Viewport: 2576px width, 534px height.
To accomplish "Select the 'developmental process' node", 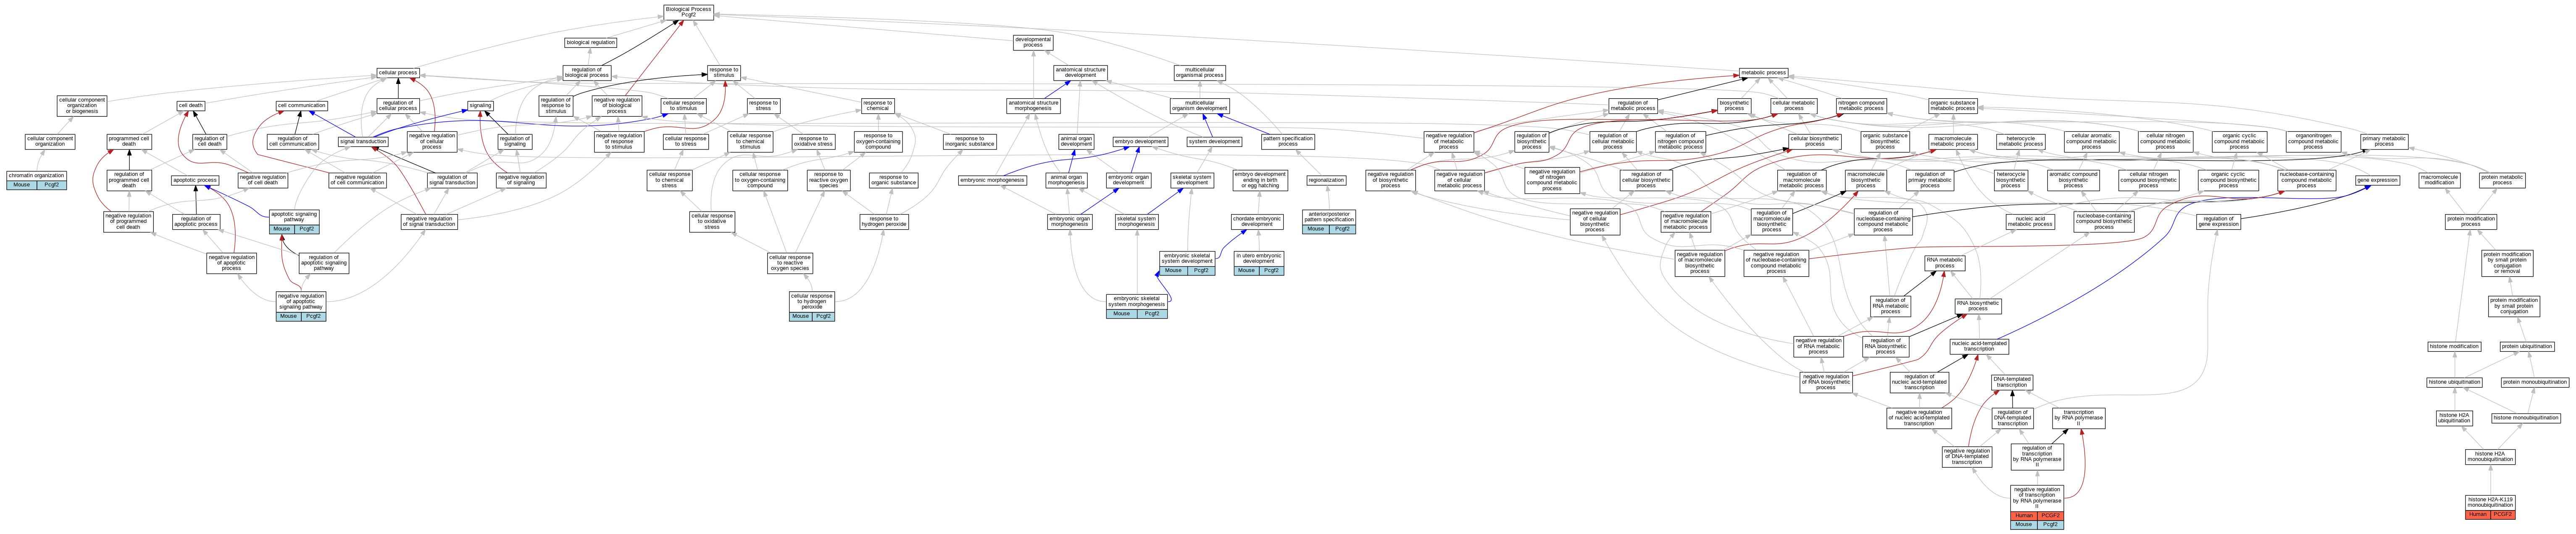I will [1033, 43].
